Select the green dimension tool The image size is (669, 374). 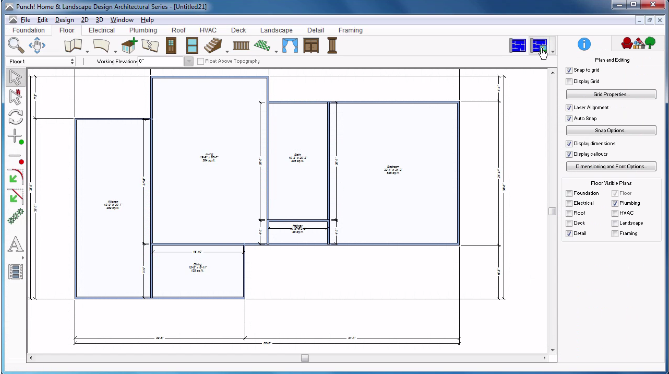[x=15, y=216]
